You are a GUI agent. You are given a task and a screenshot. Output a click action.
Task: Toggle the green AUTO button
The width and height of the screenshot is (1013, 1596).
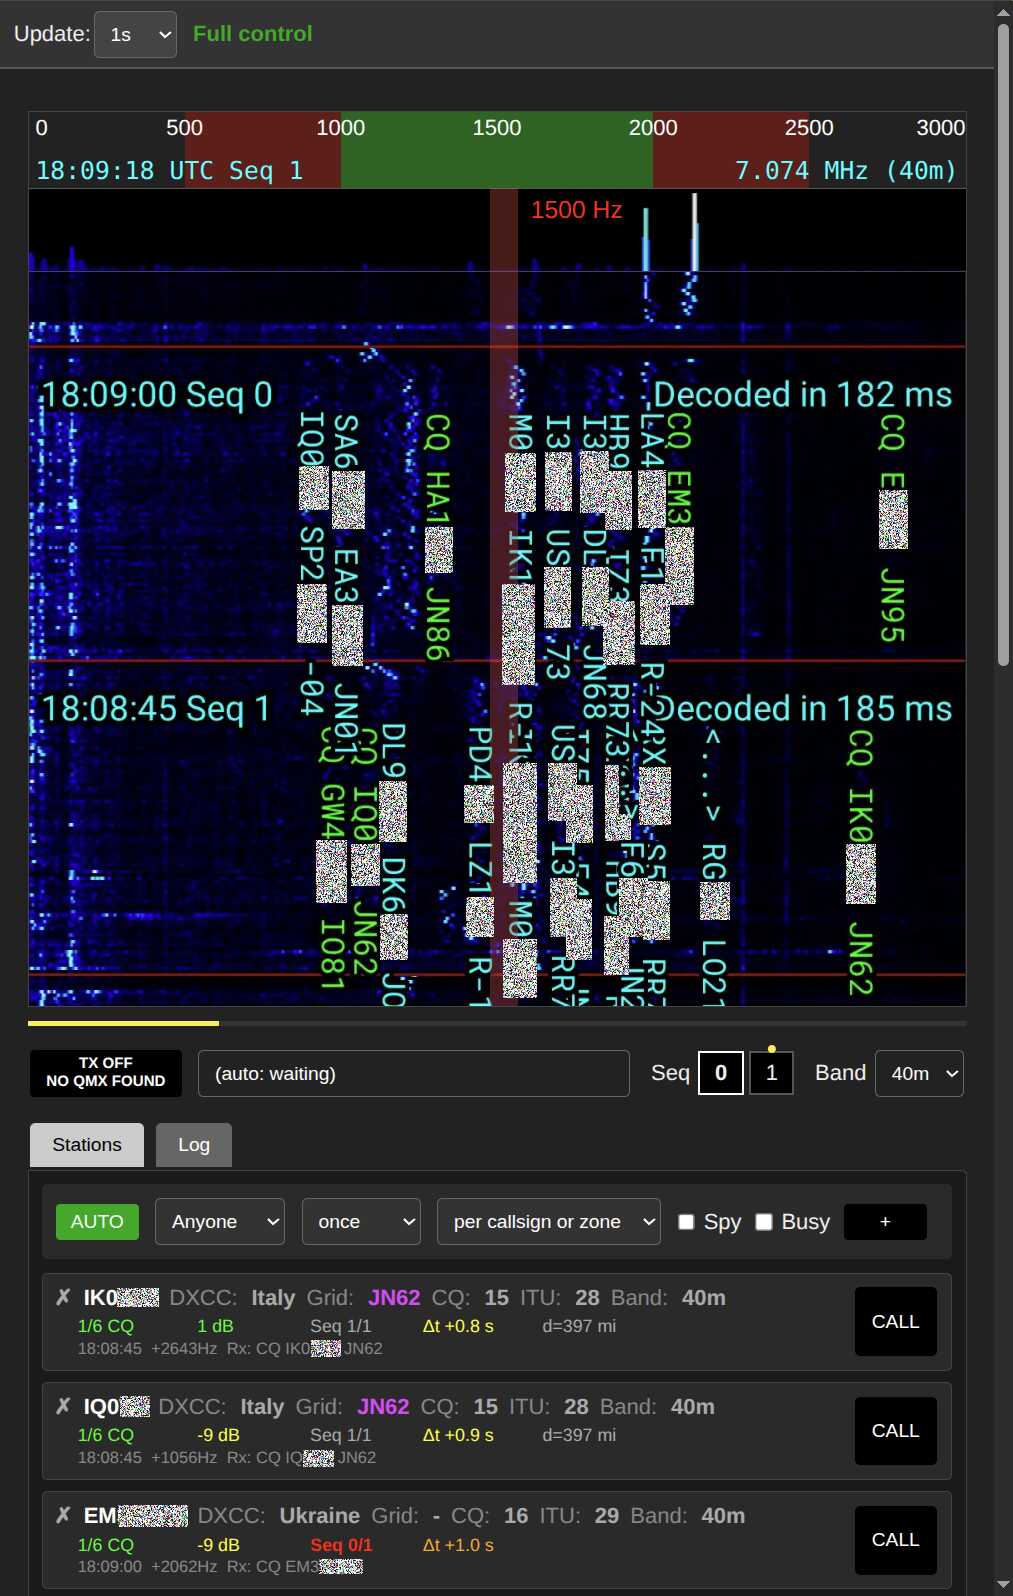[x=97, y=1222]
